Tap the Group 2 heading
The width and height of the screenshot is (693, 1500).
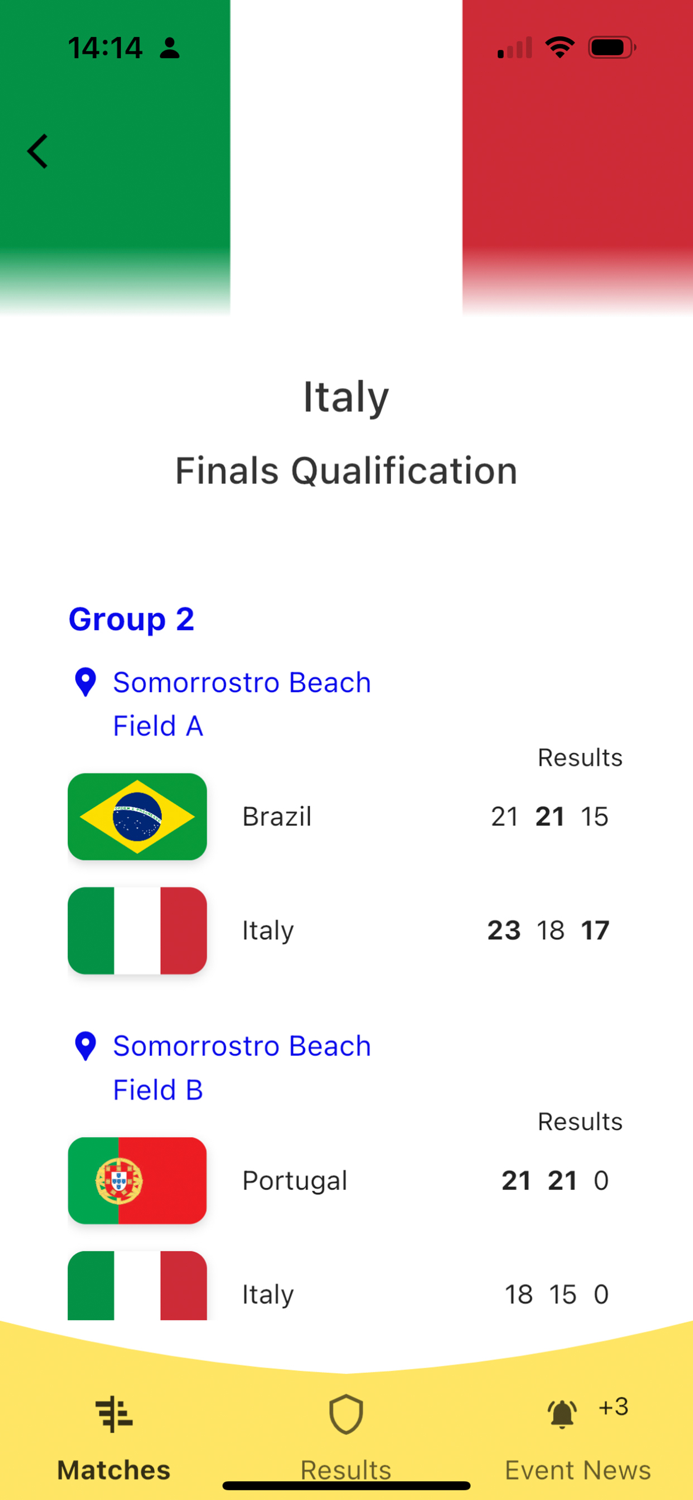point(131,619)
